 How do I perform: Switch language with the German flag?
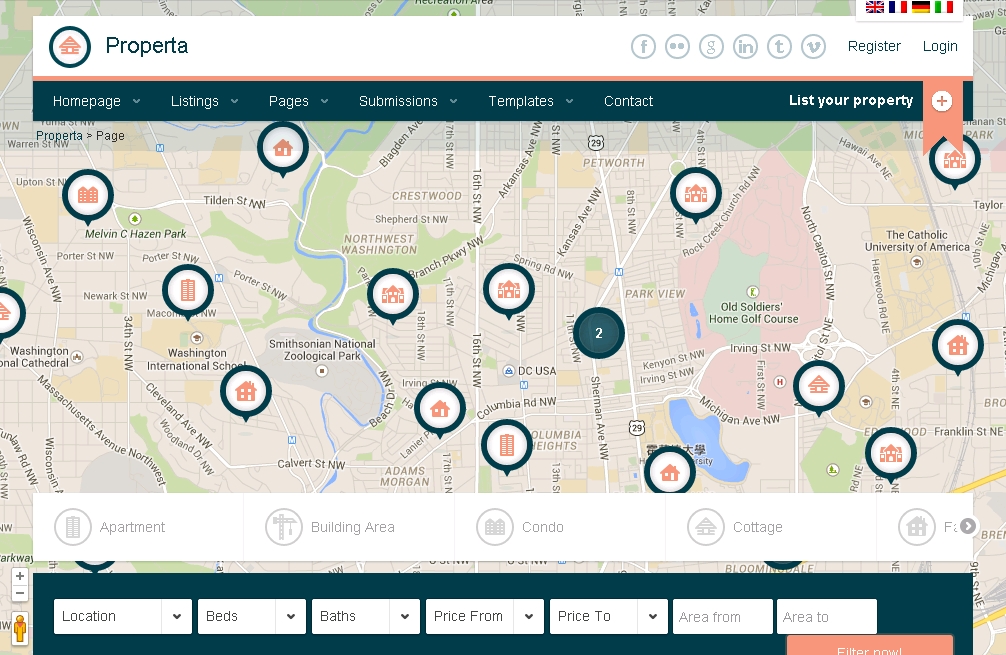921,7
